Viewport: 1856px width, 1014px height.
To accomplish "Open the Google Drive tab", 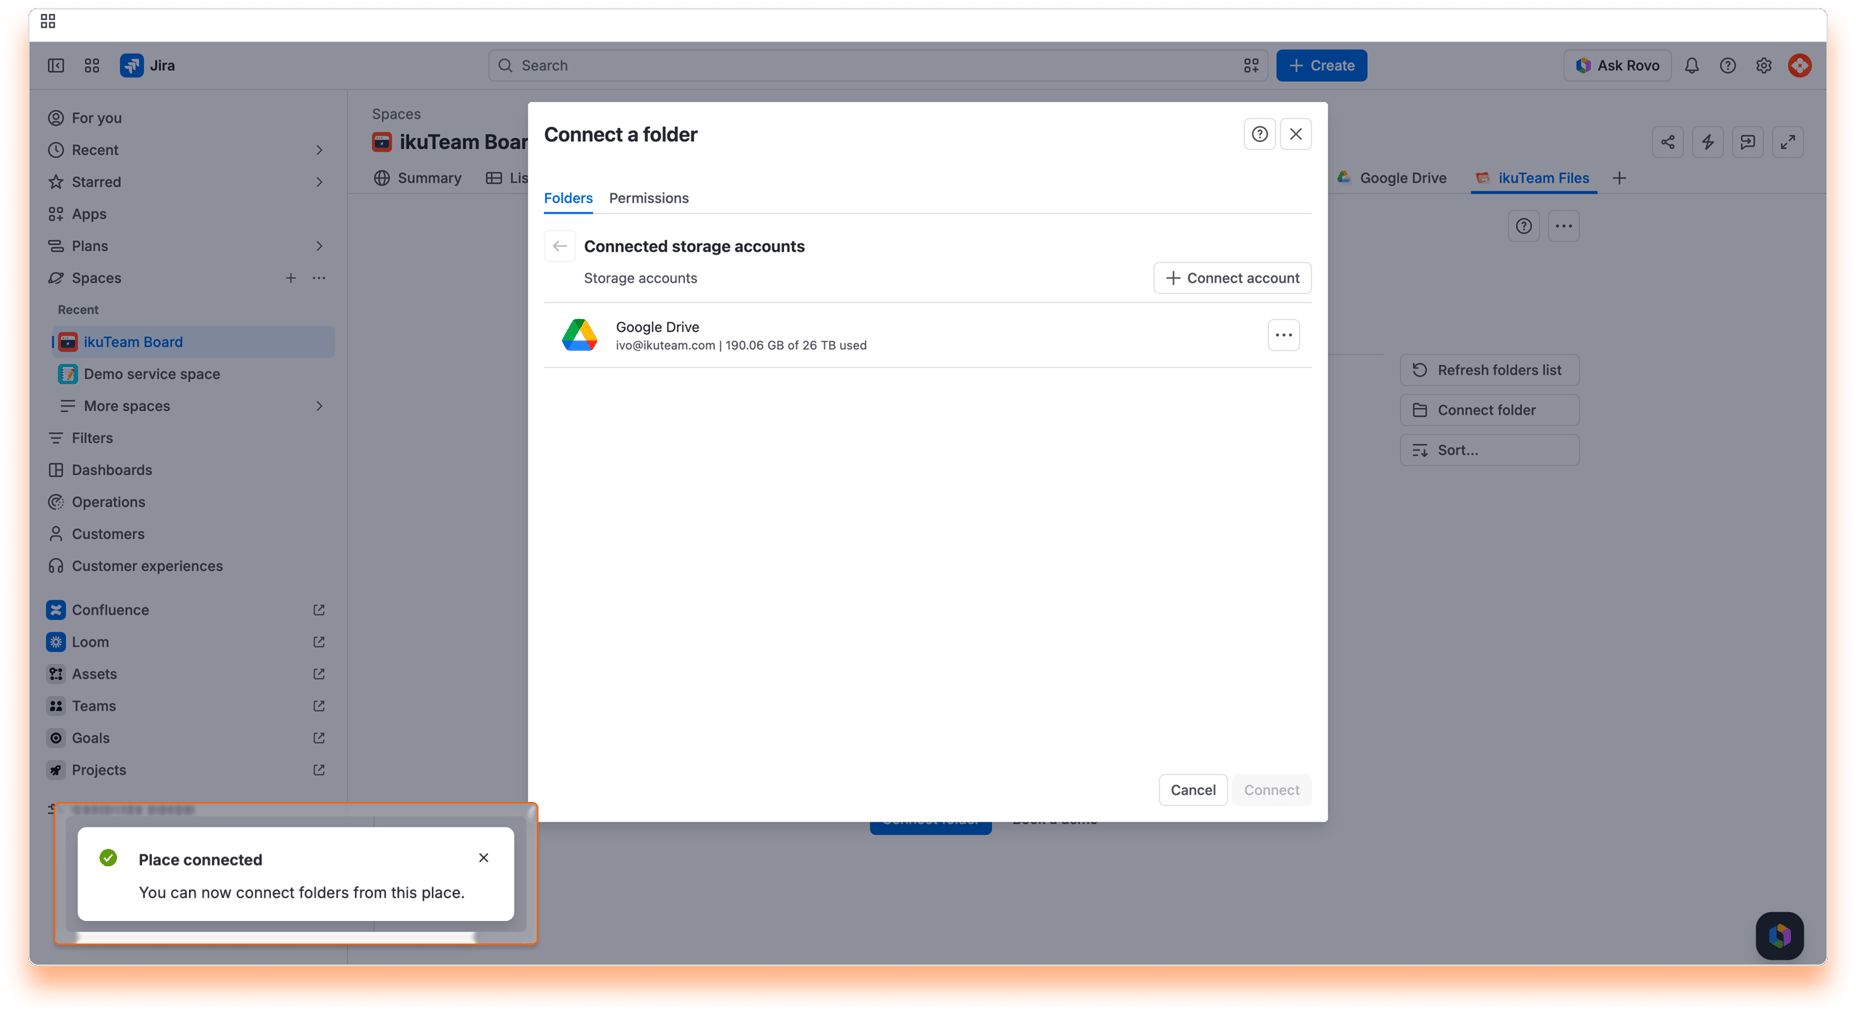I will click(1392, 178).
